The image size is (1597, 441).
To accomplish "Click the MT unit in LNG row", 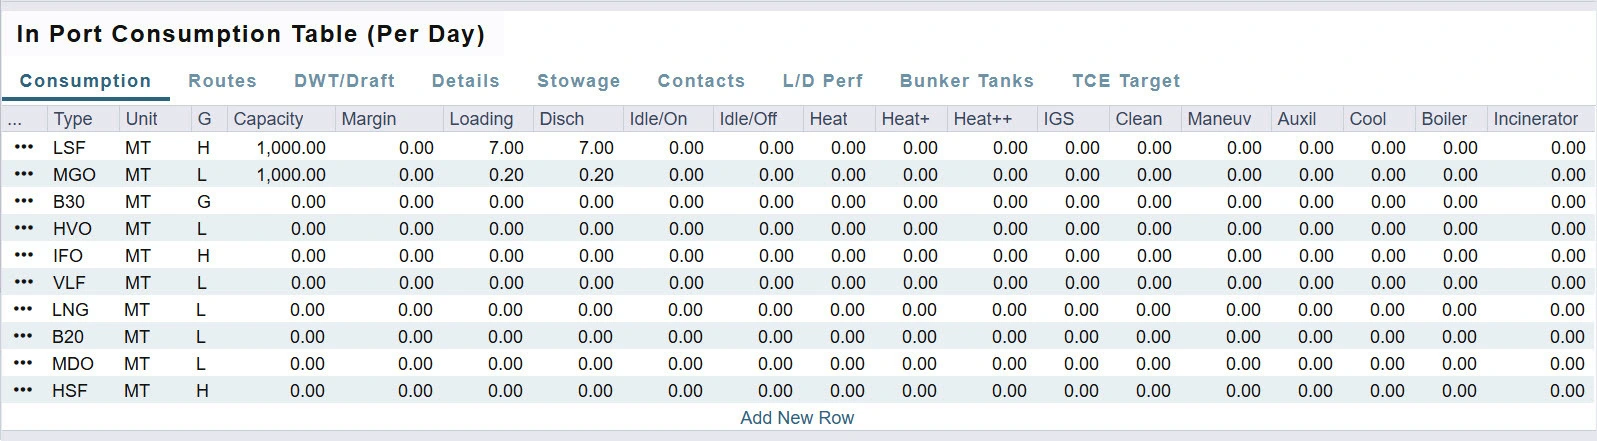I will point(137,310).
